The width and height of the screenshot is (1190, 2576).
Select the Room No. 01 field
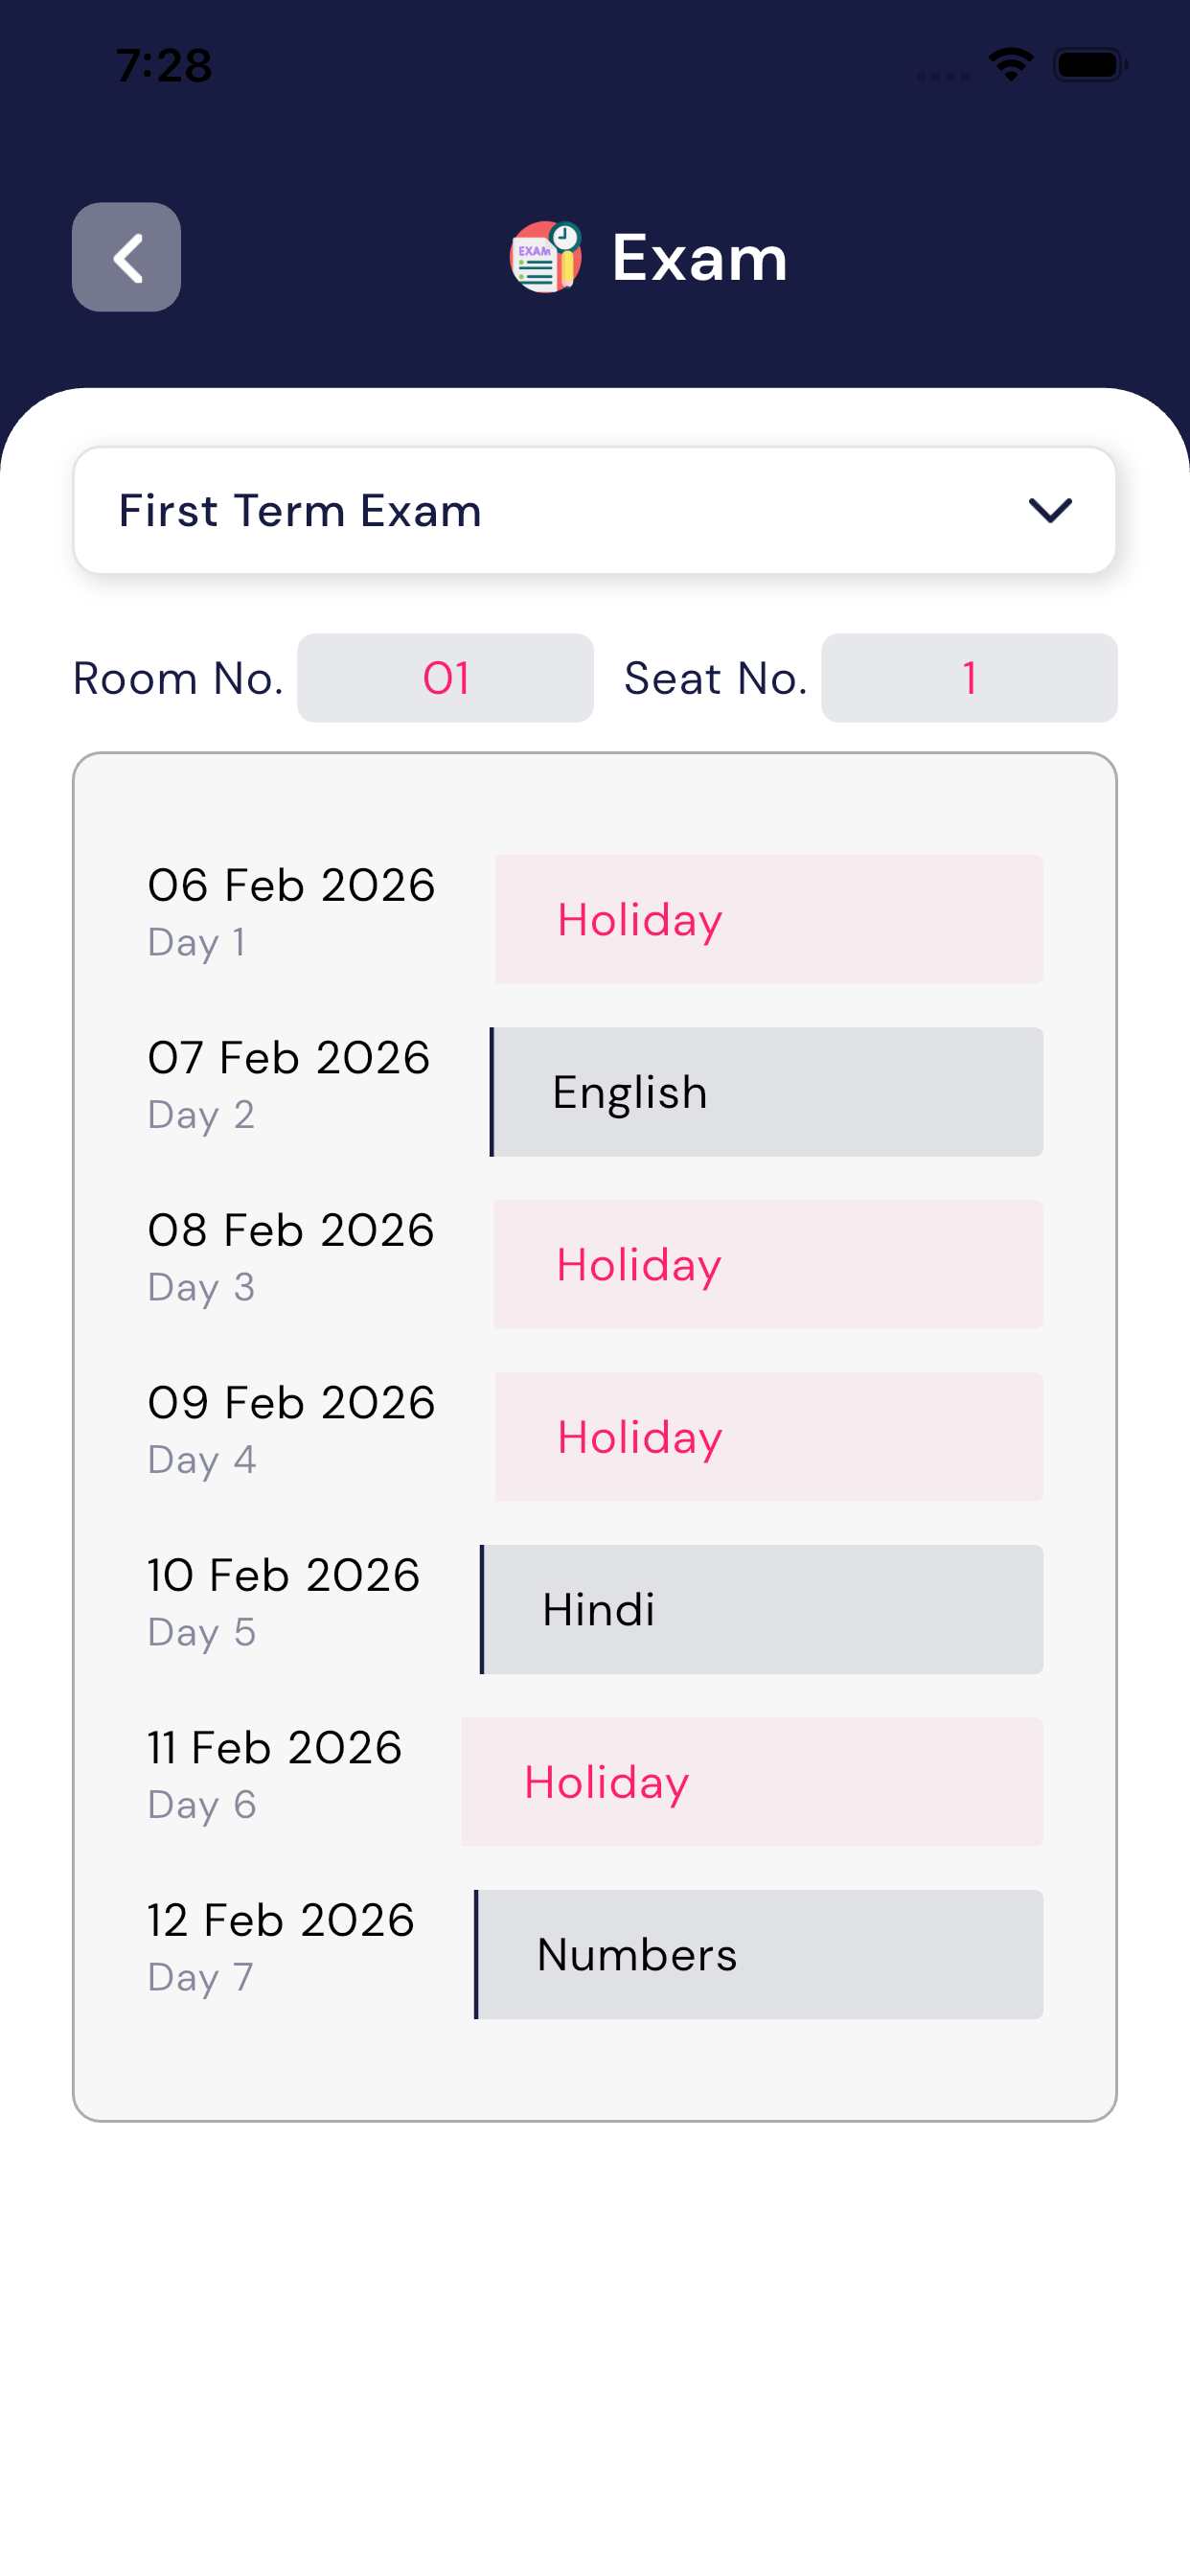445,678
